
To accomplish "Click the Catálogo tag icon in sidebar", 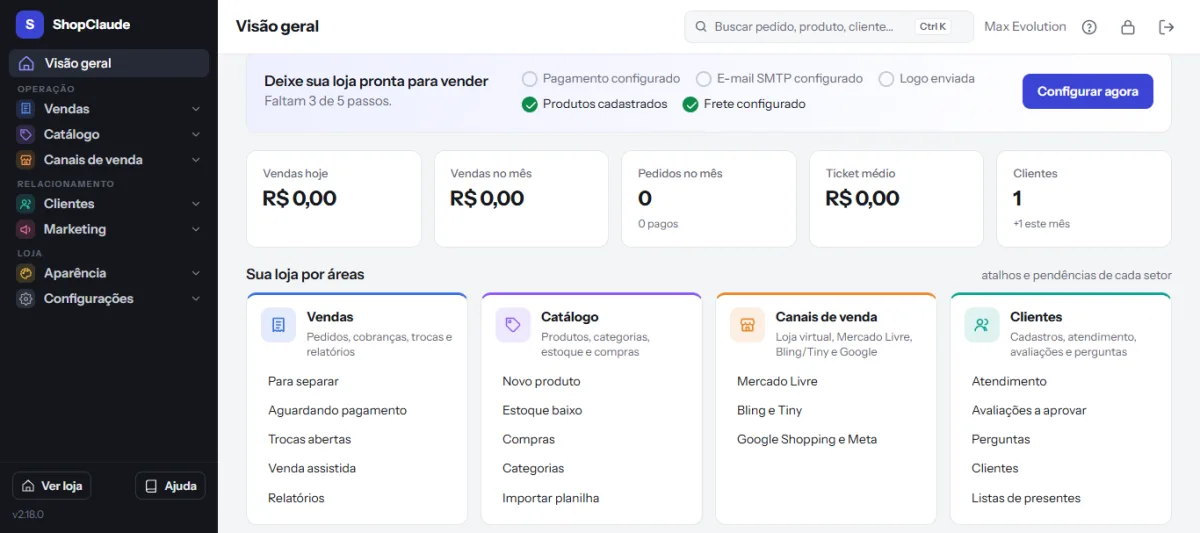I will (25, 134).
